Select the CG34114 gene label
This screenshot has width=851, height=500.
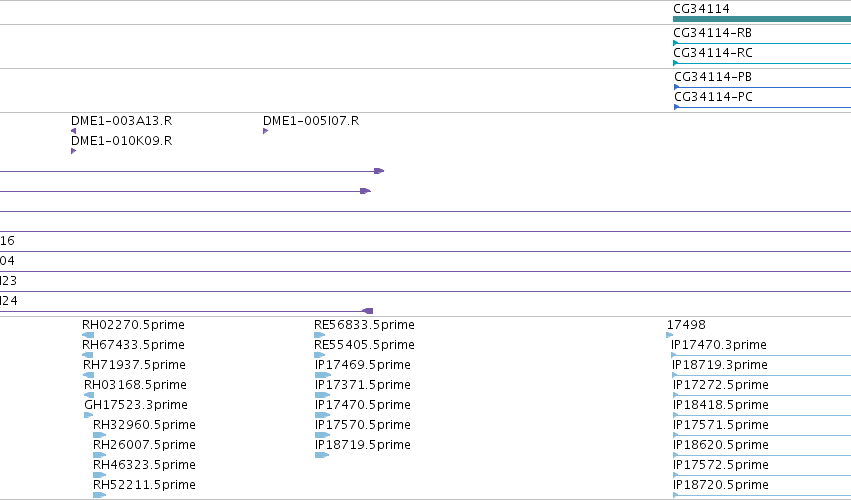click(x=701, y=9)
